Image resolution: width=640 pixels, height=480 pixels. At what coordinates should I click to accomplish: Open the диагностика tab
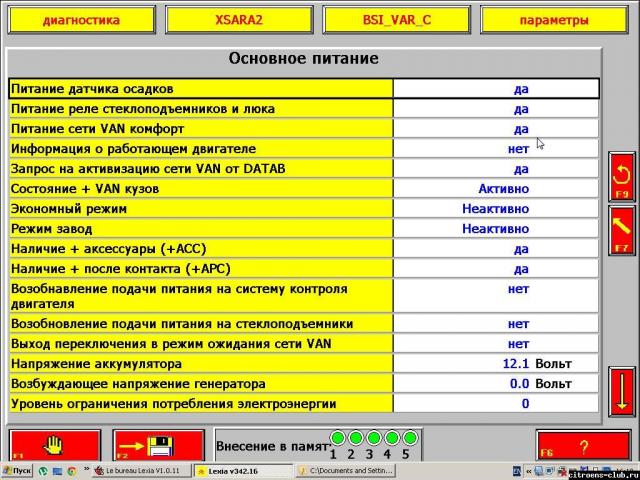(81, 19)
